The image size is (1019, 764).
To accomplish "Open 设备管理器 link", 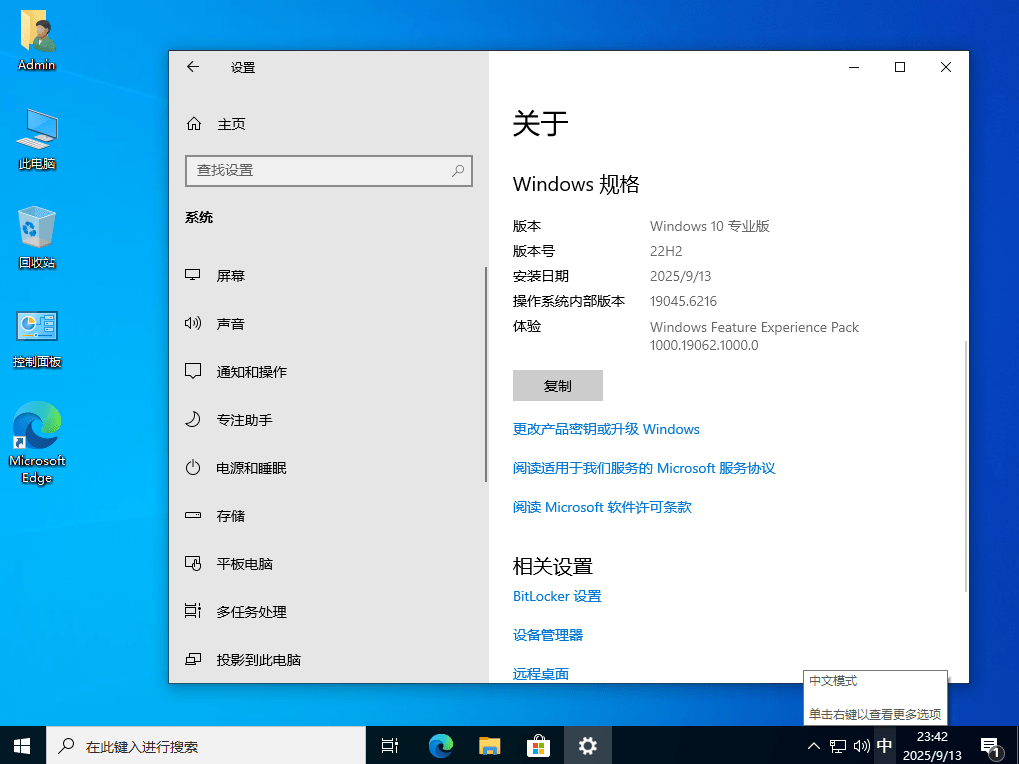I will click(547, 634).
